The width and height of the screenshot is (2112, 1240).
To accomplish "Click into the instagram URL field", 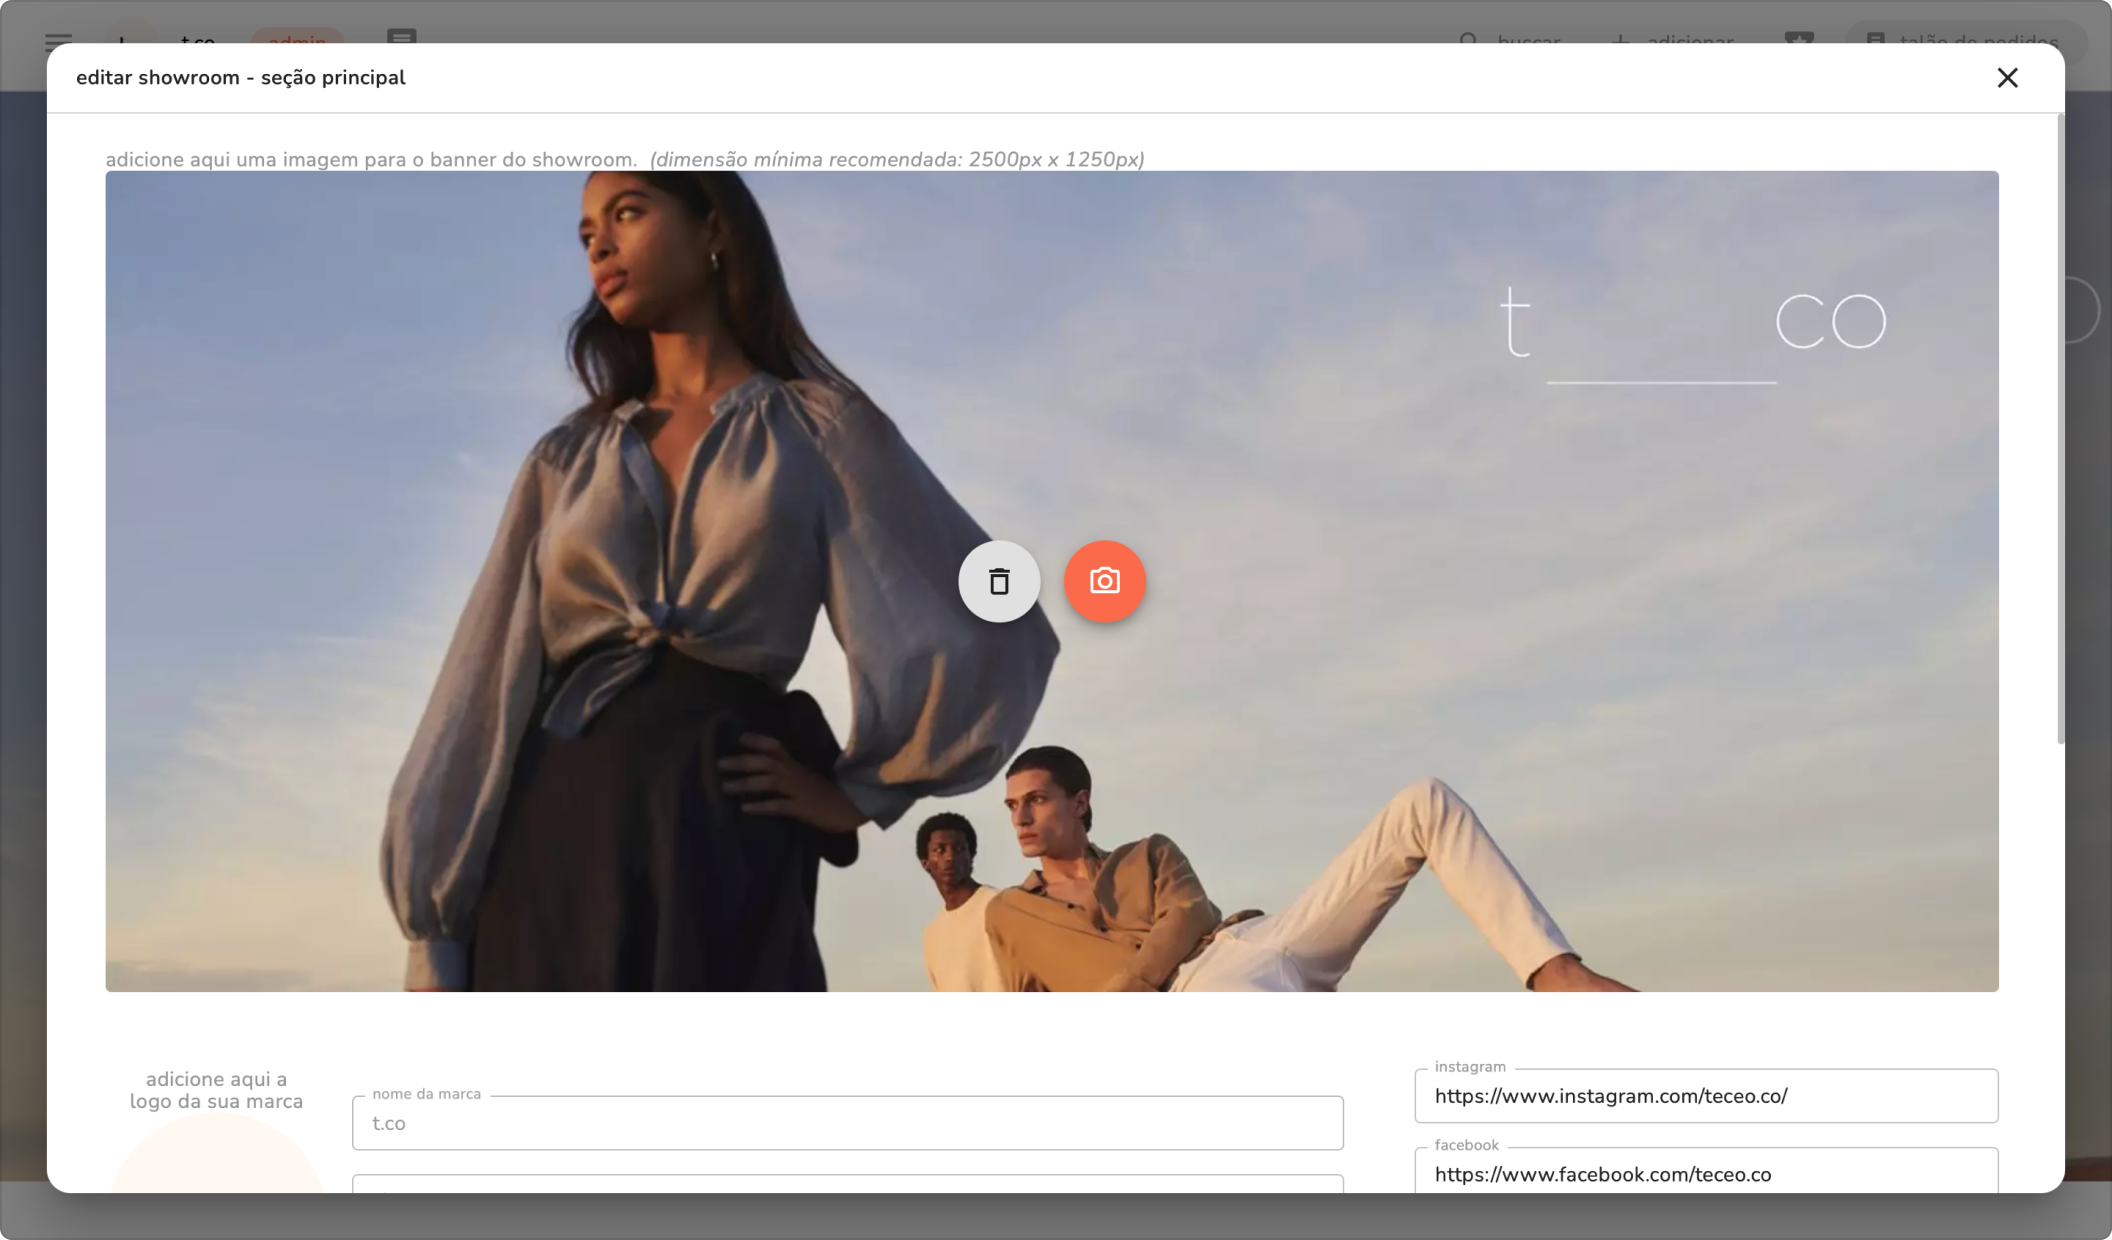I will click(x=1705, y=1096).
